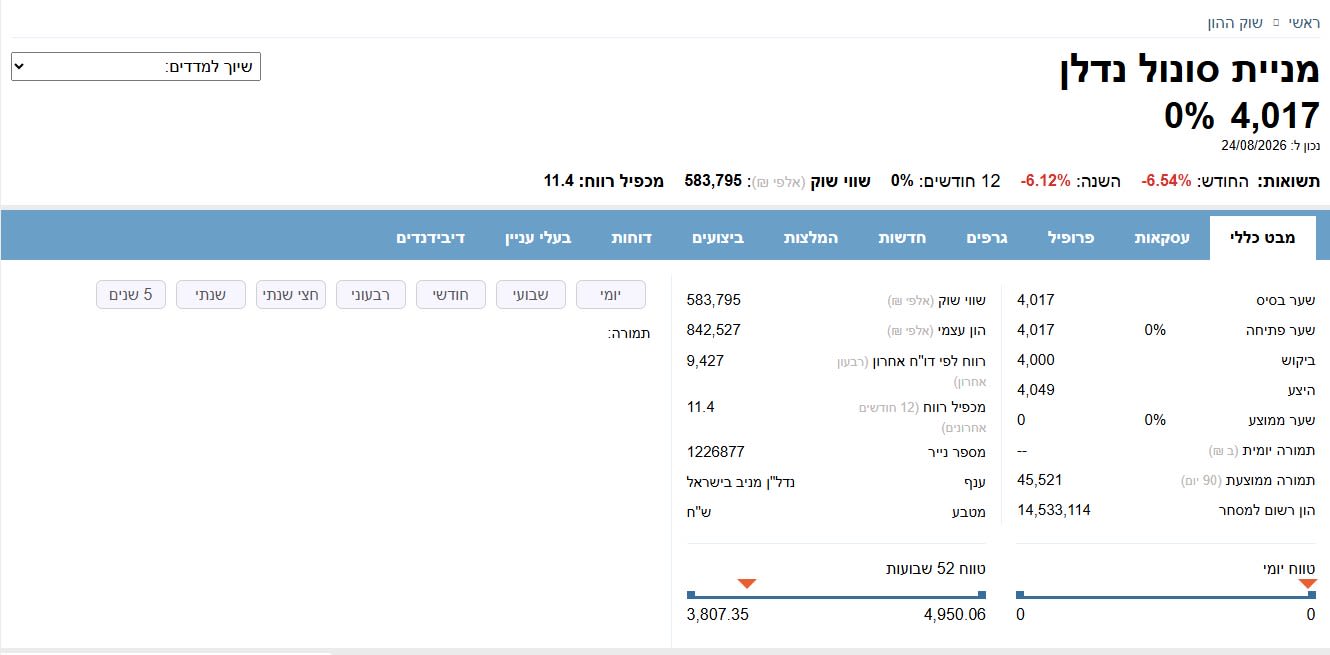Open the פרופיל tab
Screen dimensions: 1330x655
pyautogui.click(x=1071, y=238)
